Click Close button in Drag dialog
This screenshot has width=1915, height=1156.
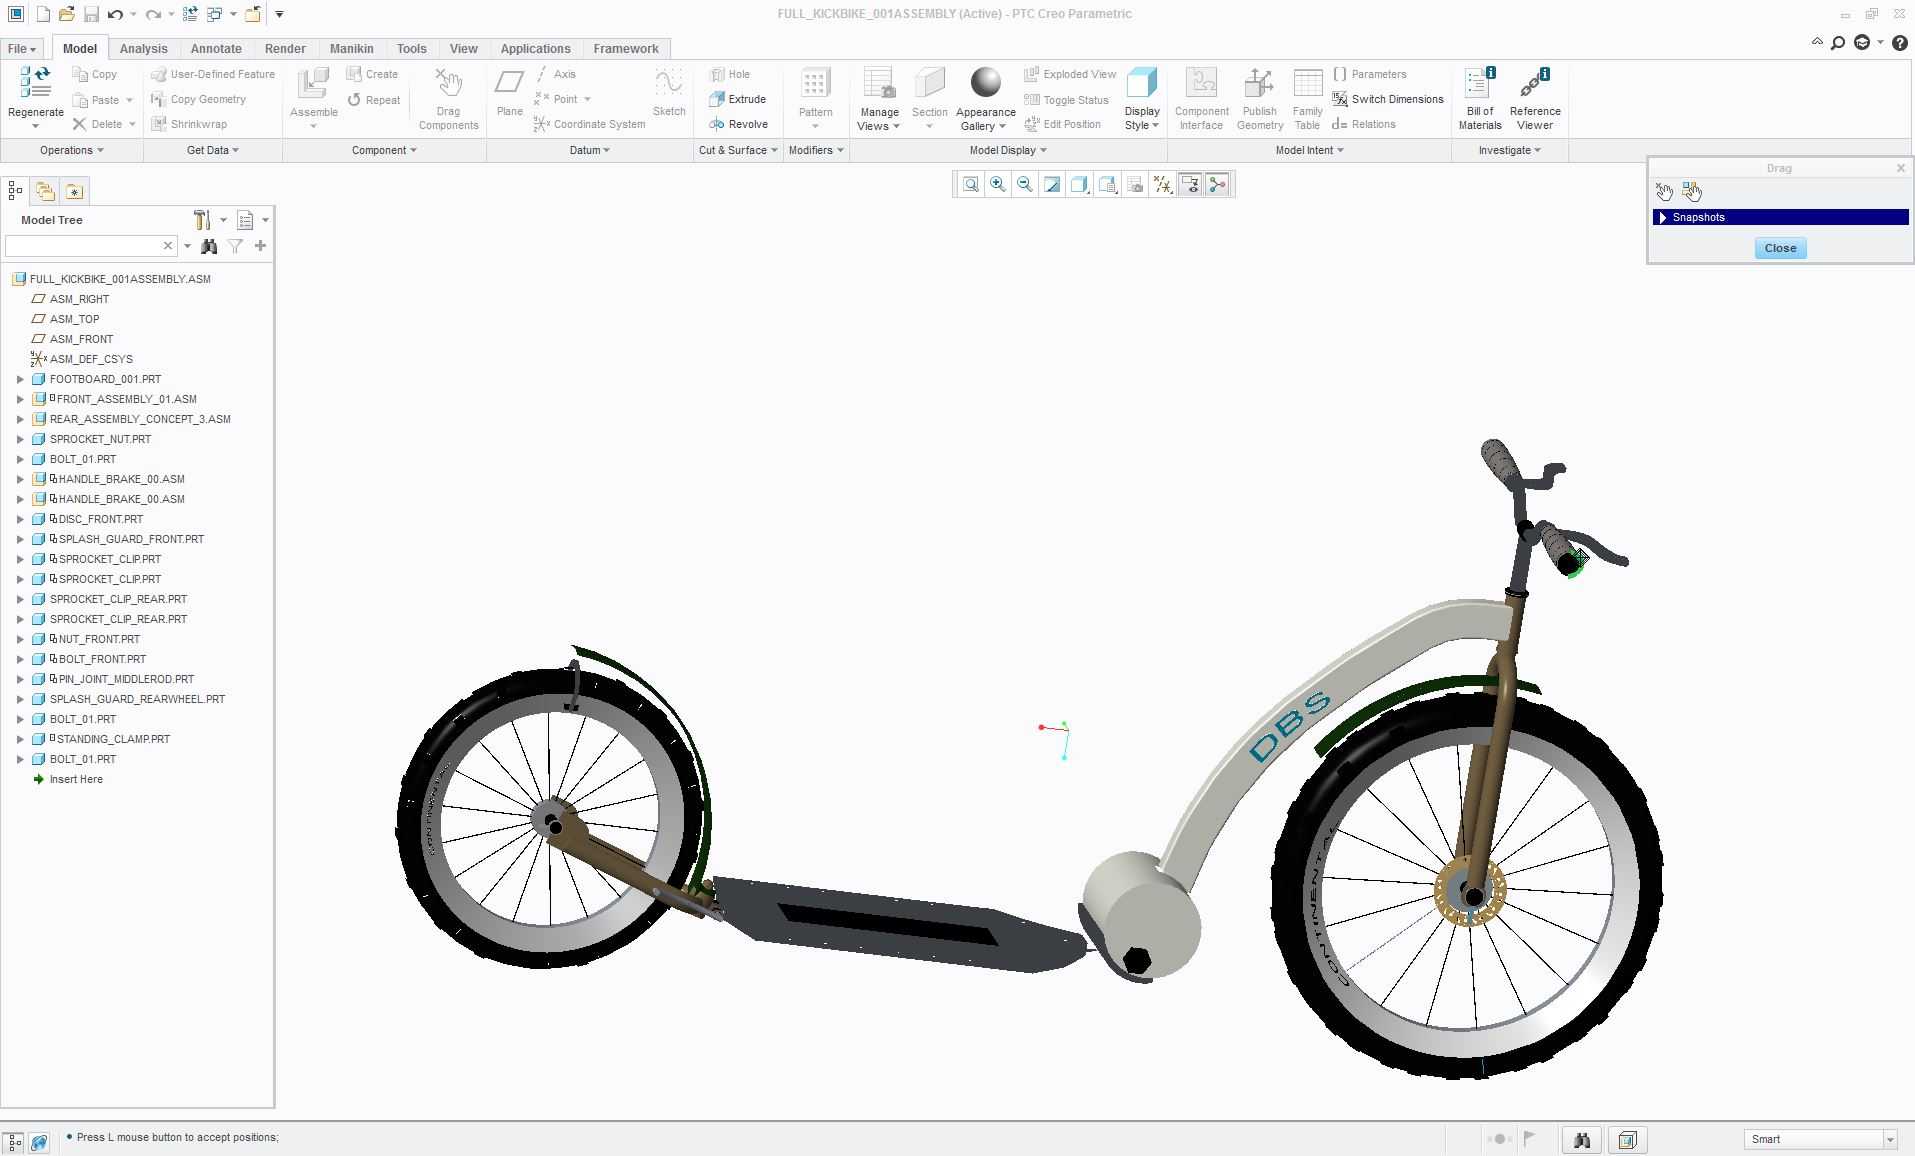click(1780, 248)
